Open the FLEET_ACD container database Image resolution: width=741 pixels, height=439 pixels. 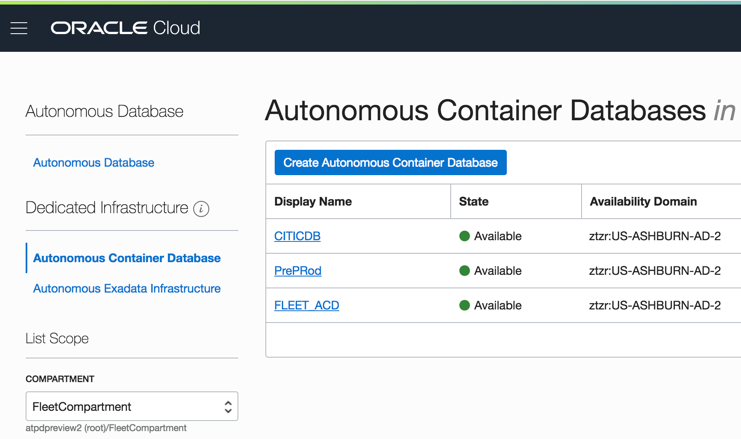[307, 305]
